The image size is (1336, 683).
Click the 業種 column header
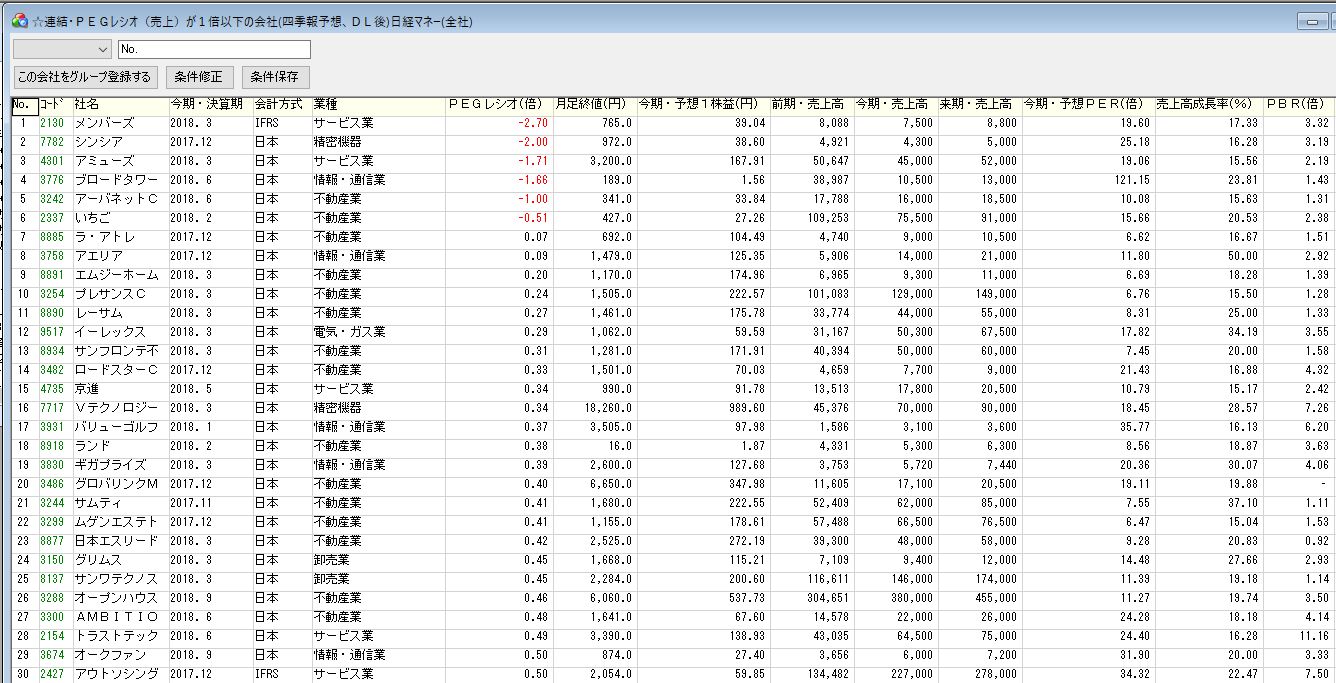(326, 104)
